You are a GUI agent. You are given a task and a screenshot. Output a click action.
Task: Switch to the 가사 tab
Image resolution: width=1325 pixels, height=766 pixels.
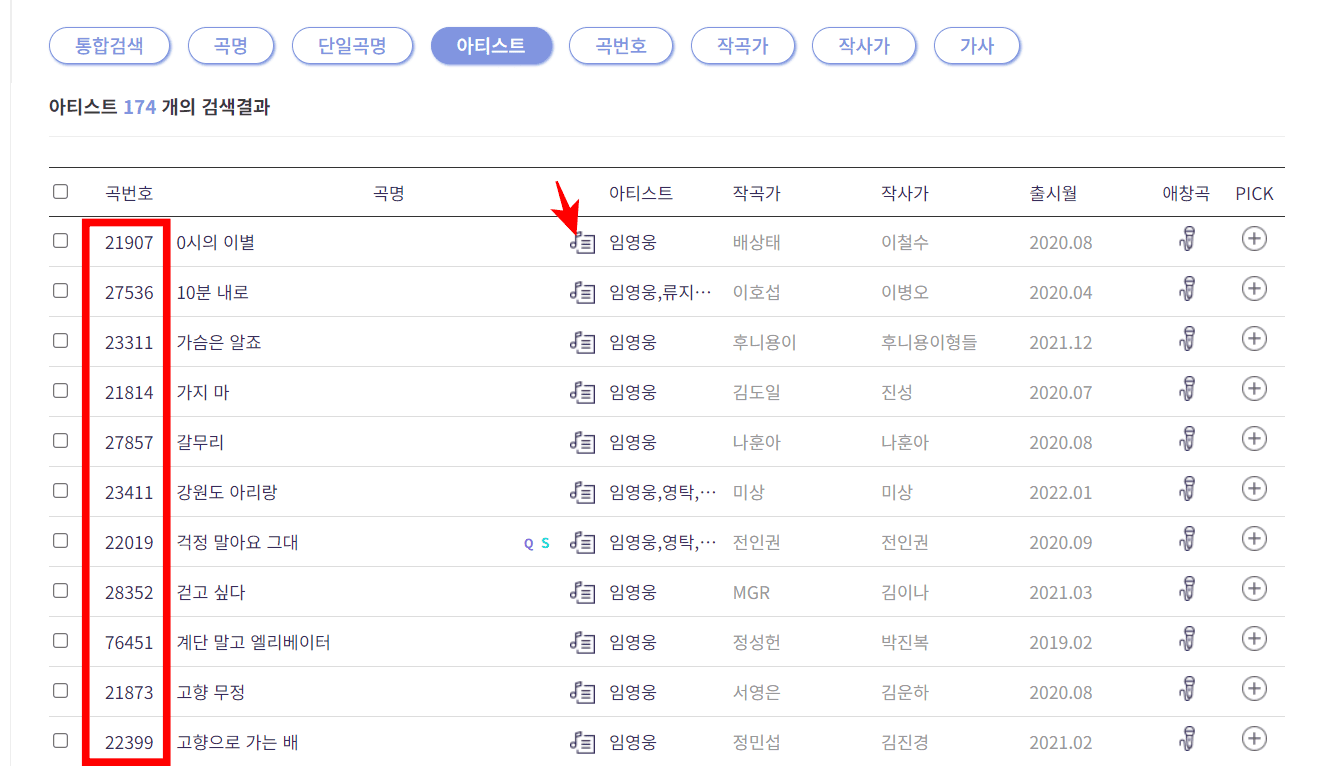click(x=977, y=46)
